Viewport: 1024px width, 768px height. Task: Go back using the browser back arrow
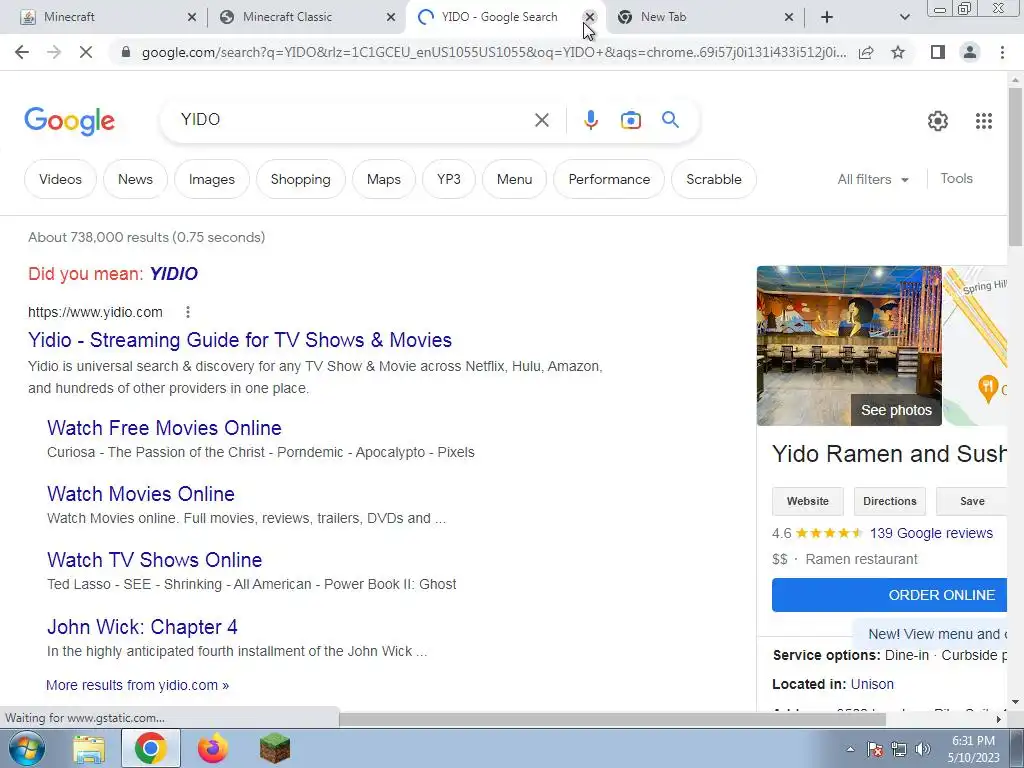tap(22, 52)
